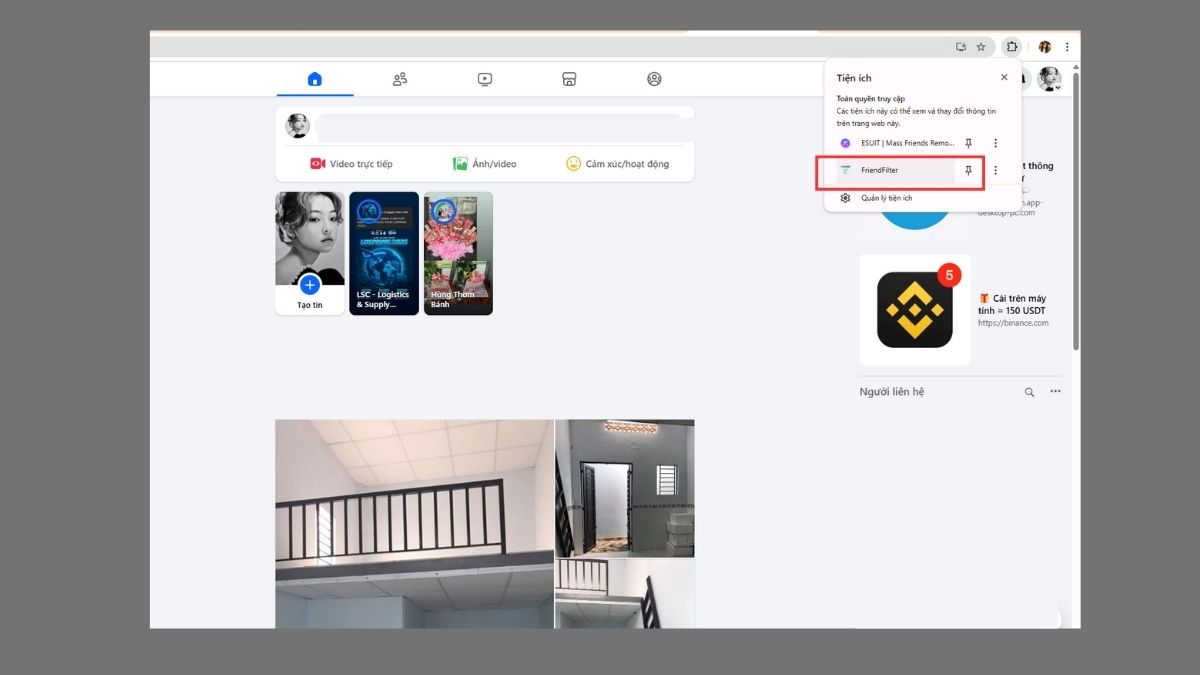
Task: Open the lower-right loft railing photo
Action: (625, 594)
